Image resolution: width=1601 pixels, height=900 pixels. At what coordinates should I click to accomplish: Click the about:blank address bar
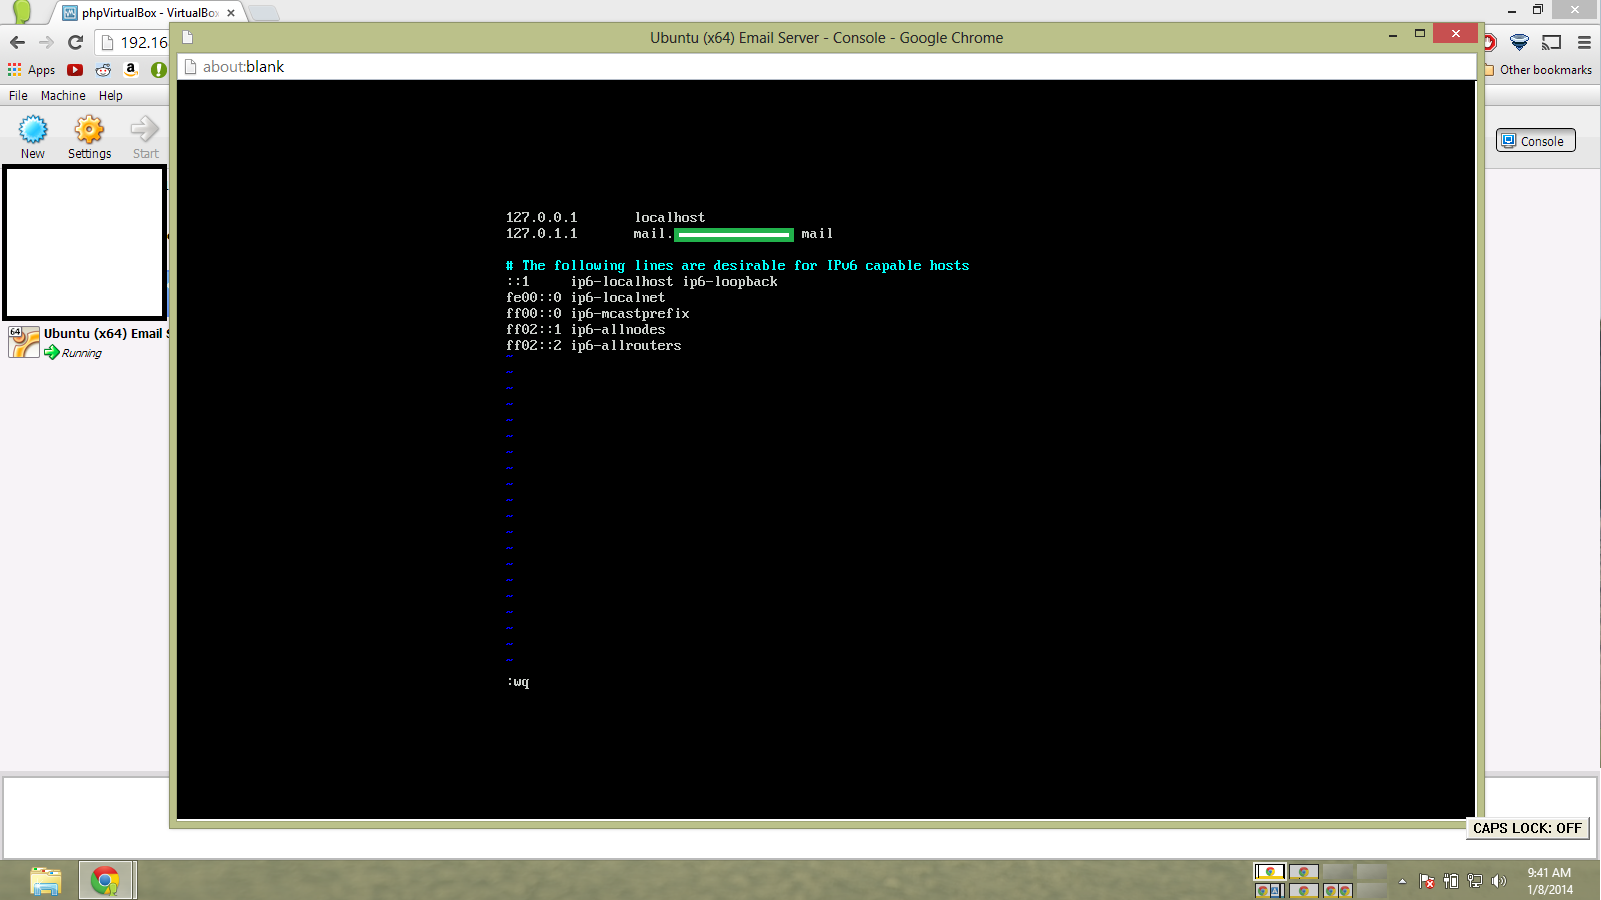pyautogui.click(x=826, y=67)
